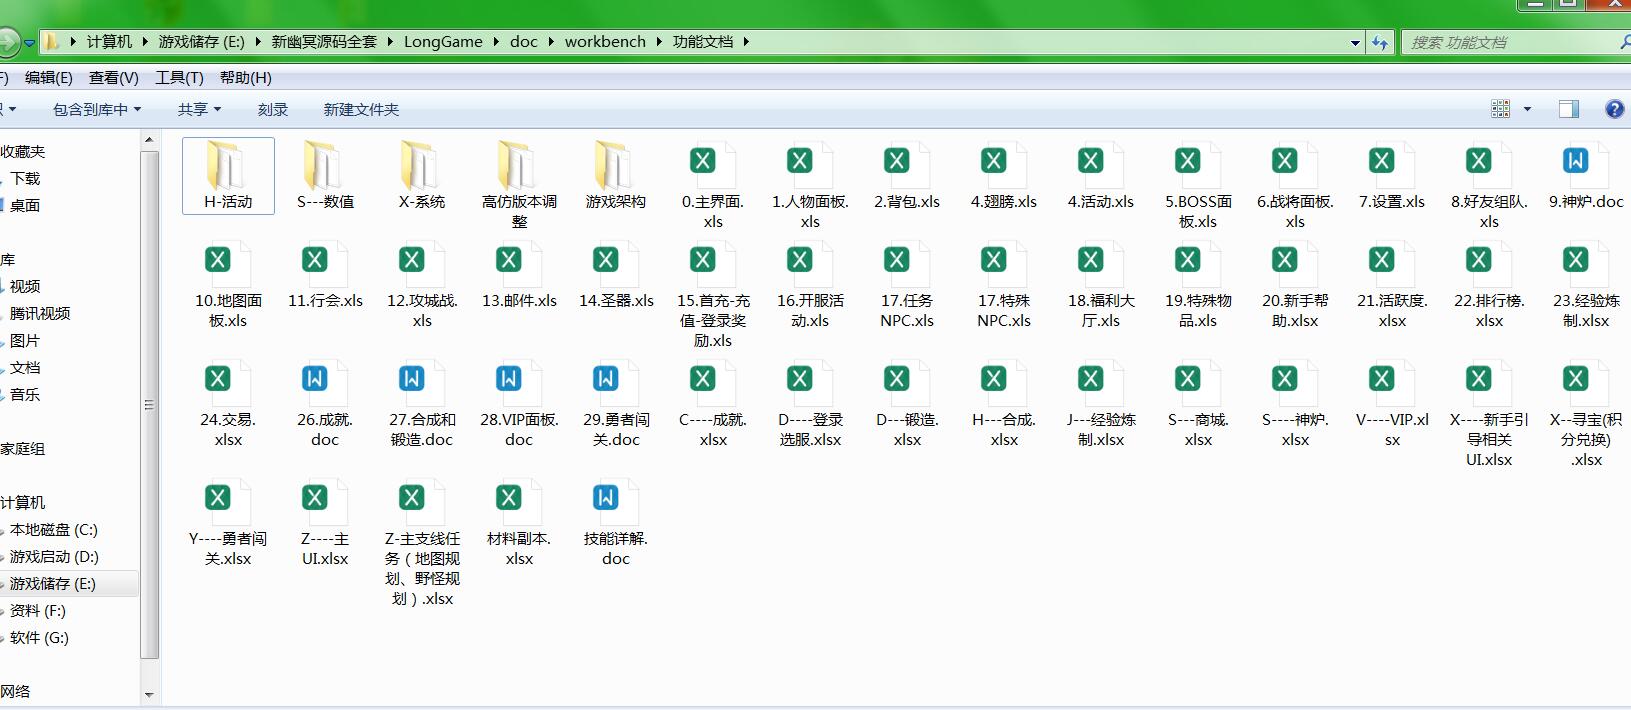Open the 查看(V) menu
1631x710 pixels.
113,77
